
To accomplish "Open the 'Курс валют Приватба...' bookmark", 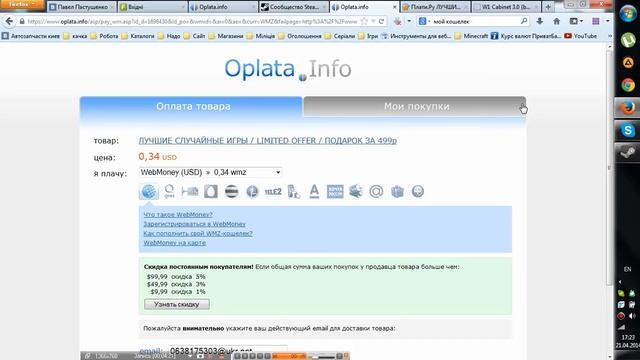I will pyautogui.click(x=526, y=36).
